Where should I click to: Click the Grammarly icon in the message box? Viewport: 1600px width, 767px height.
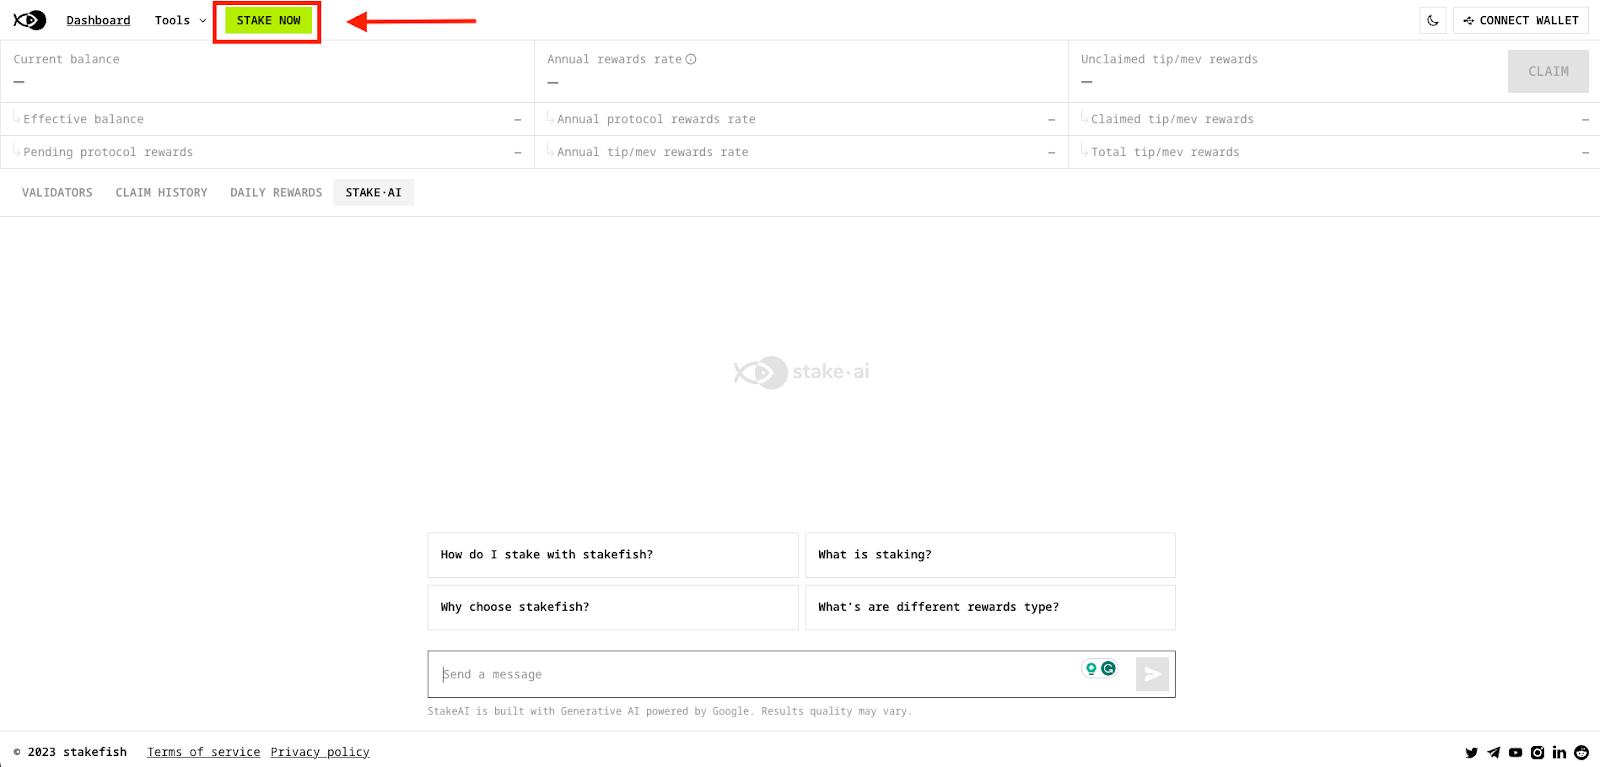(1108, 668)
